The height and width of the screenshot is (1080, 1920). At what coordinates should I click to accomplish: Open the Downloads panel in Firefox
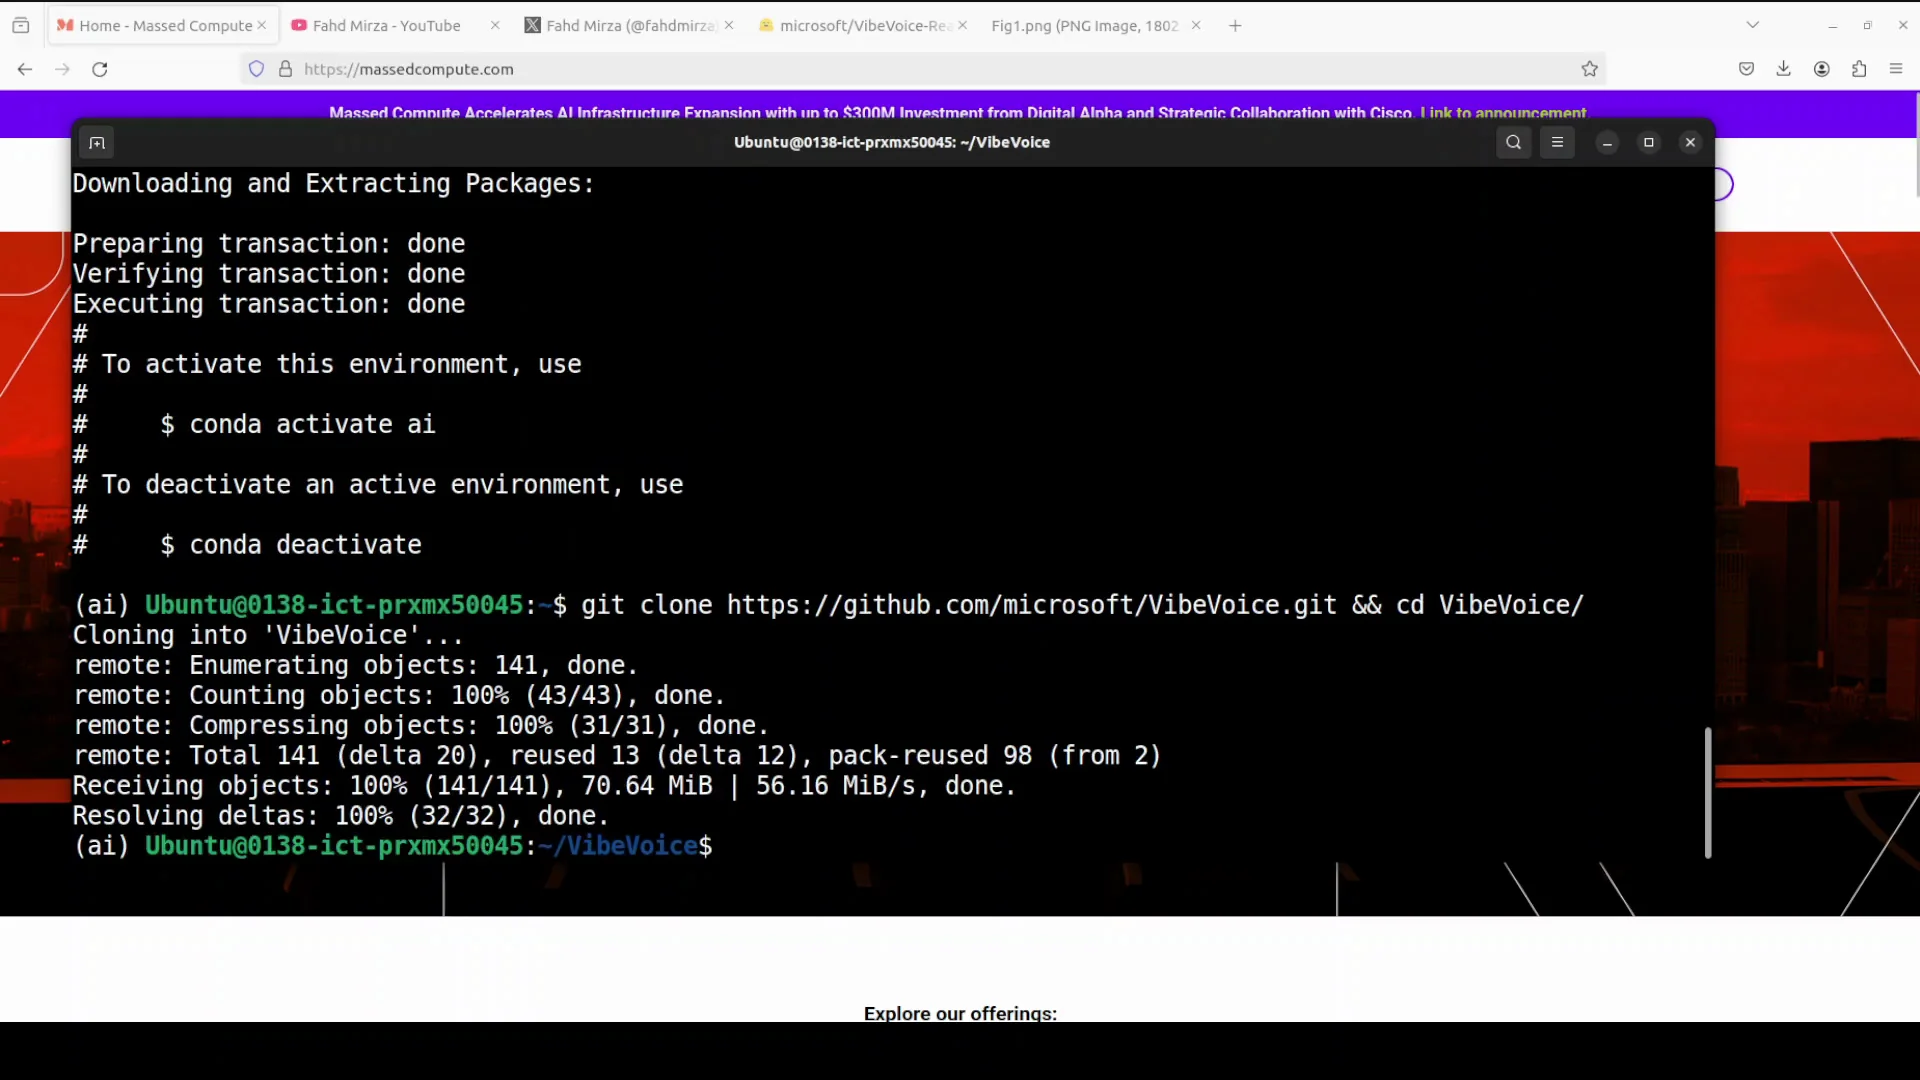[1784, 69]
